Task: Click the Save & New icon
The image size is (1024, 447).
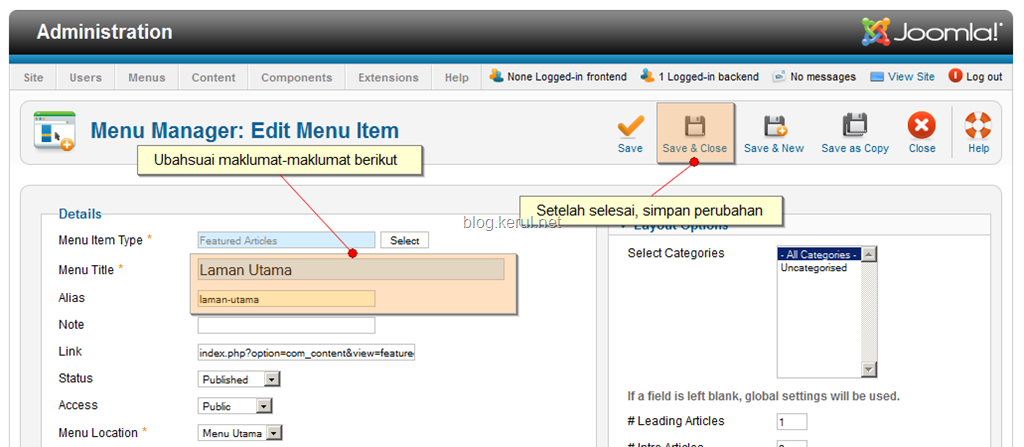Action: point(775,125)
